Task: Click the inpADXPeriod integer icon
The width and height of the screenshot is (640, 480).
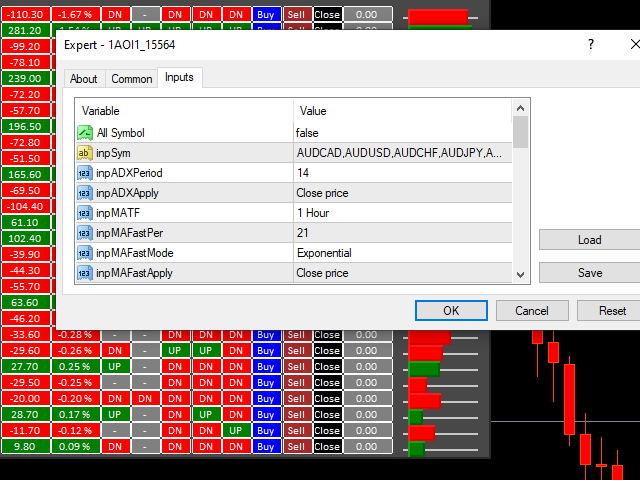Action: (84, 173)
